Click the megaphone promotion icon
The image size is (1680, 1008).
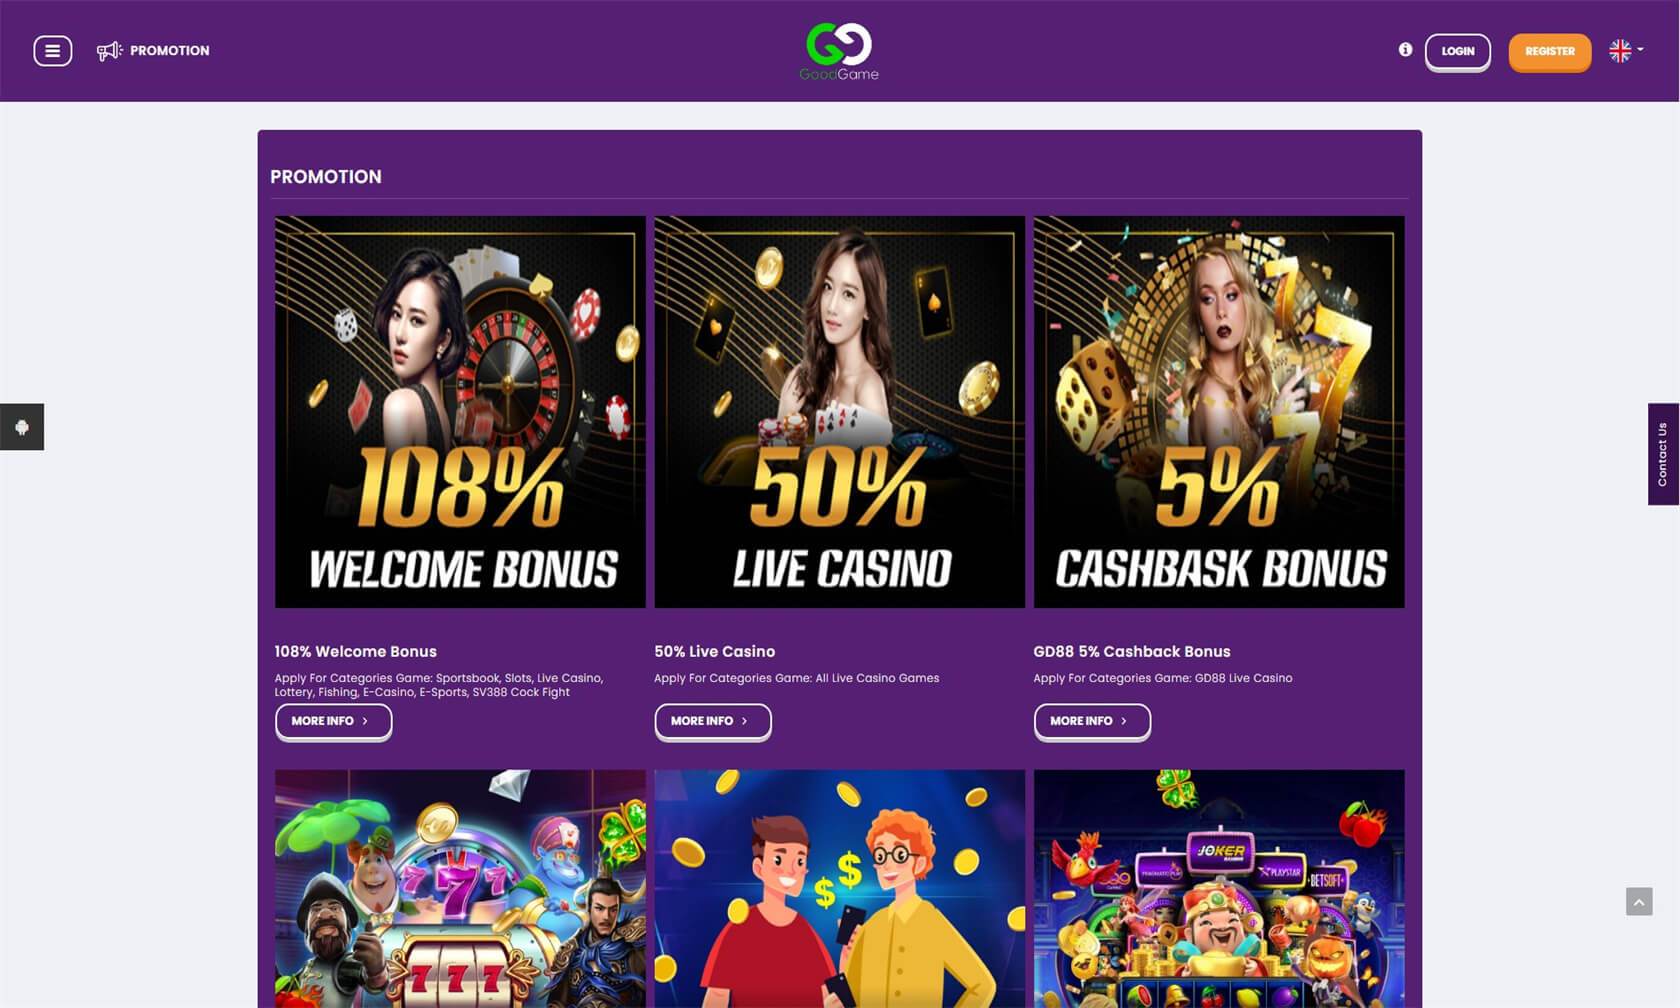tap(109, 51)
